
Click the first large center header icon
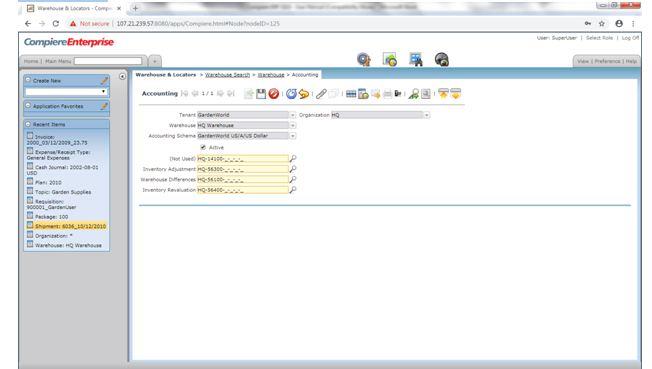pos(364,59)
